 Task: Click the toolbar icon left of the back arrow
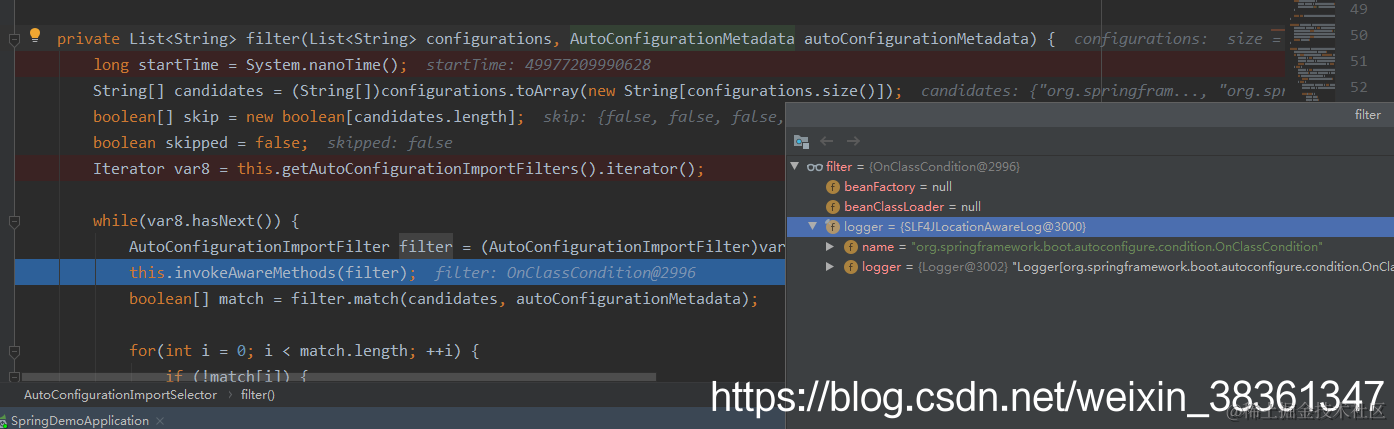point(801,142)
